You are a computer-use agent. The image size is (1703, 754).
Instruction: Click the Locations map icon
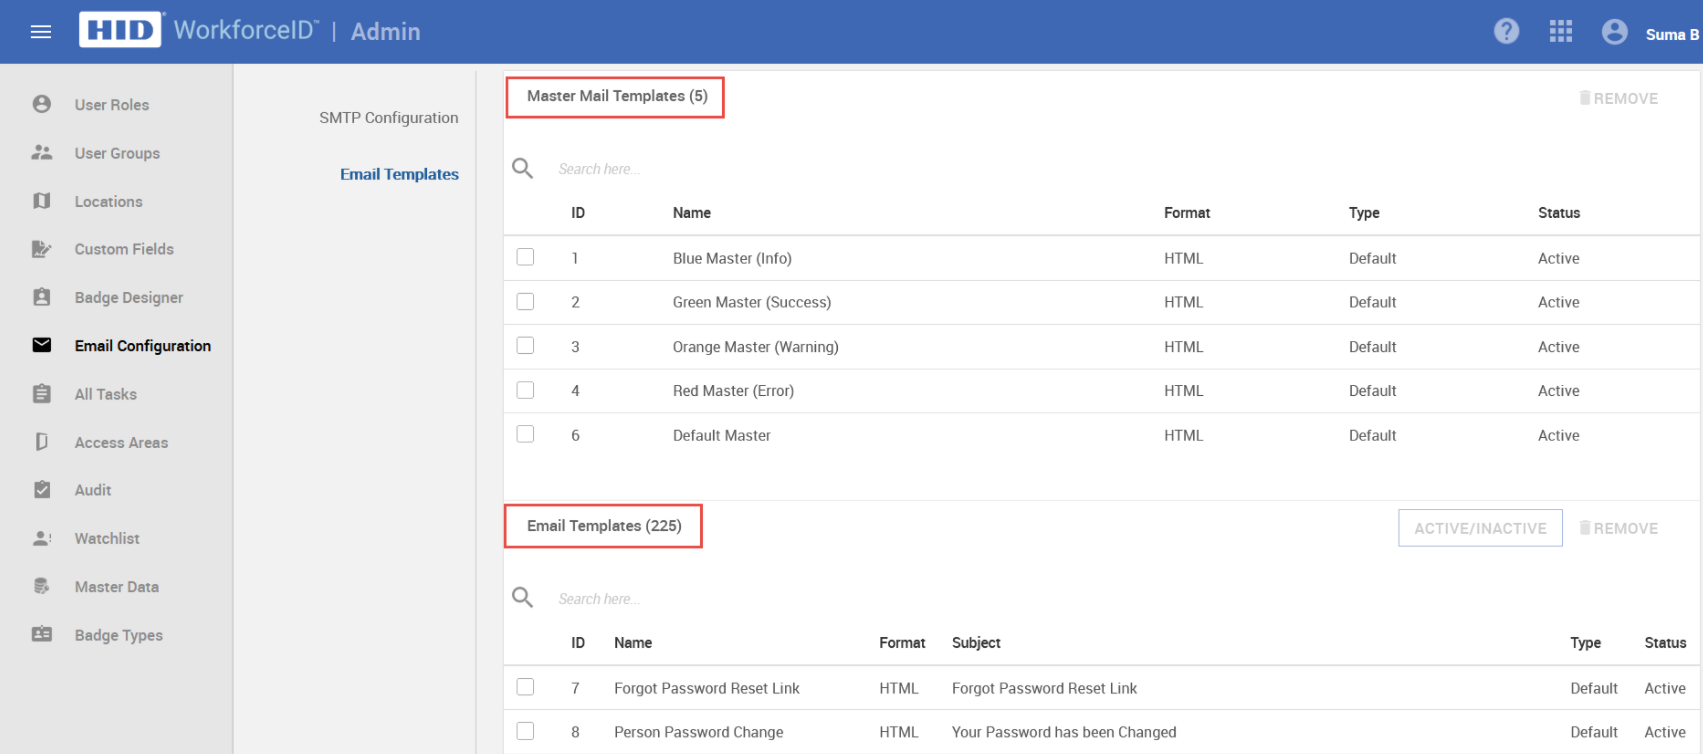tap(42, 201)
